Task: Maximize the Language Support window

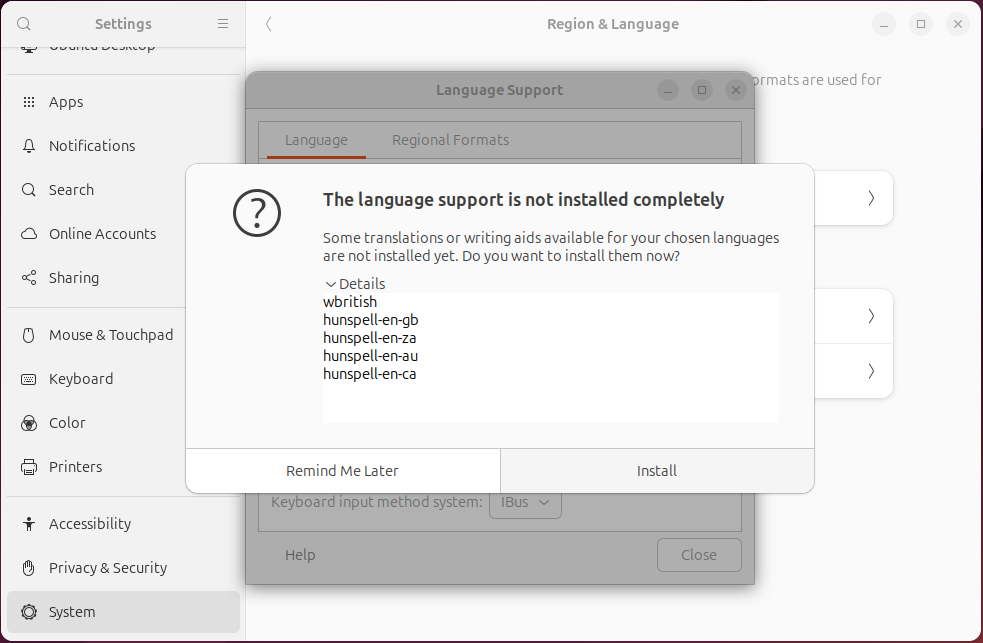Action: [x=702, y=90]
